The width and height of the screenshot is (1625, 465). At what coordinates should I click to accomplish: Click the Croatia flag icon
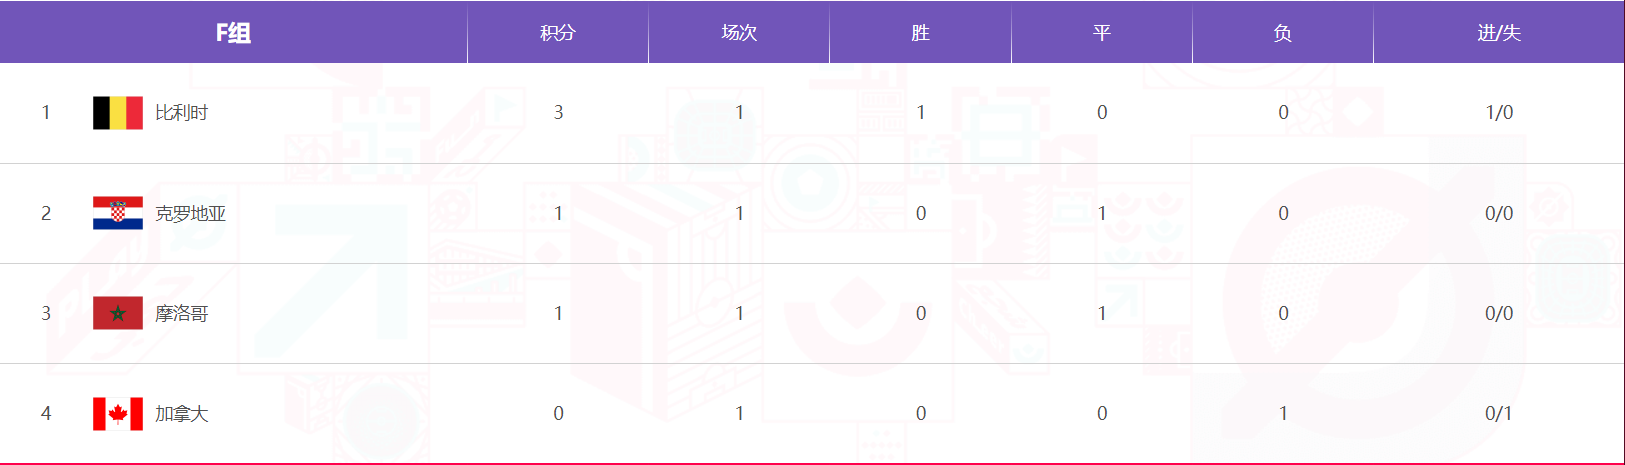click(117, 213)
